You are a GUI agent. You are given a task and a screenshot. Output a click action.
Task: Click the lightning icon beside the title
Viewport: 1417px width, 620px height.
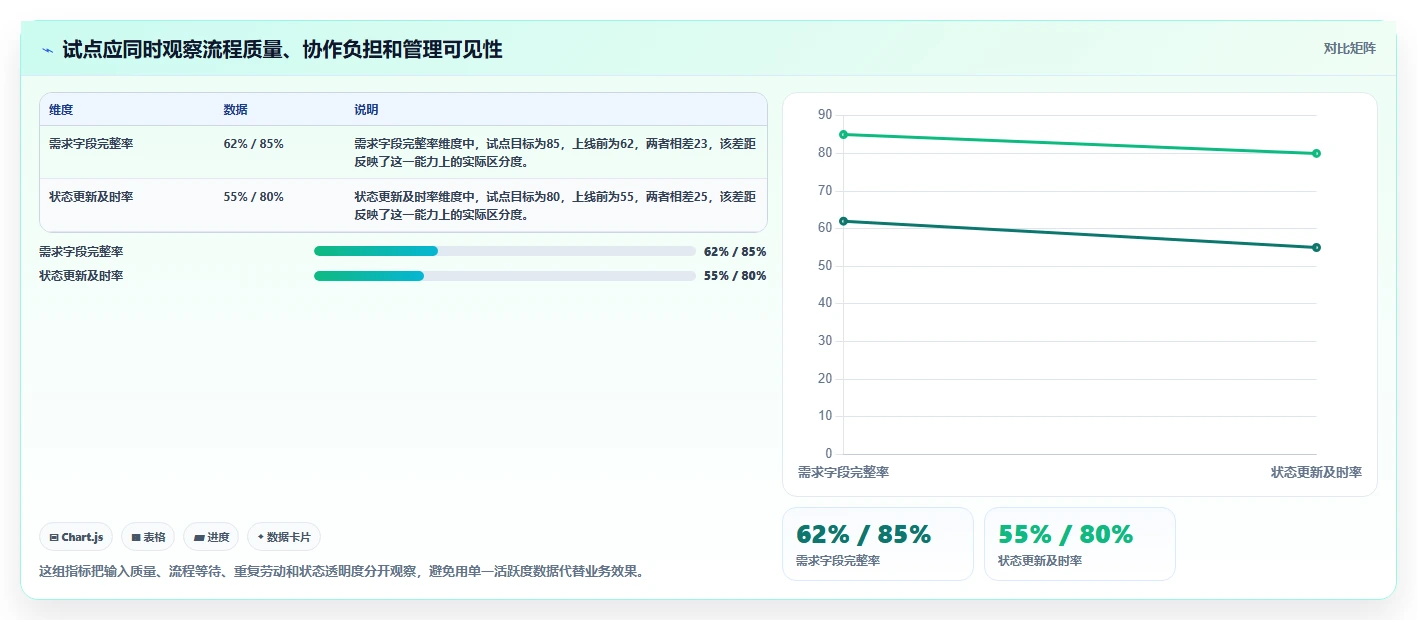47,49
